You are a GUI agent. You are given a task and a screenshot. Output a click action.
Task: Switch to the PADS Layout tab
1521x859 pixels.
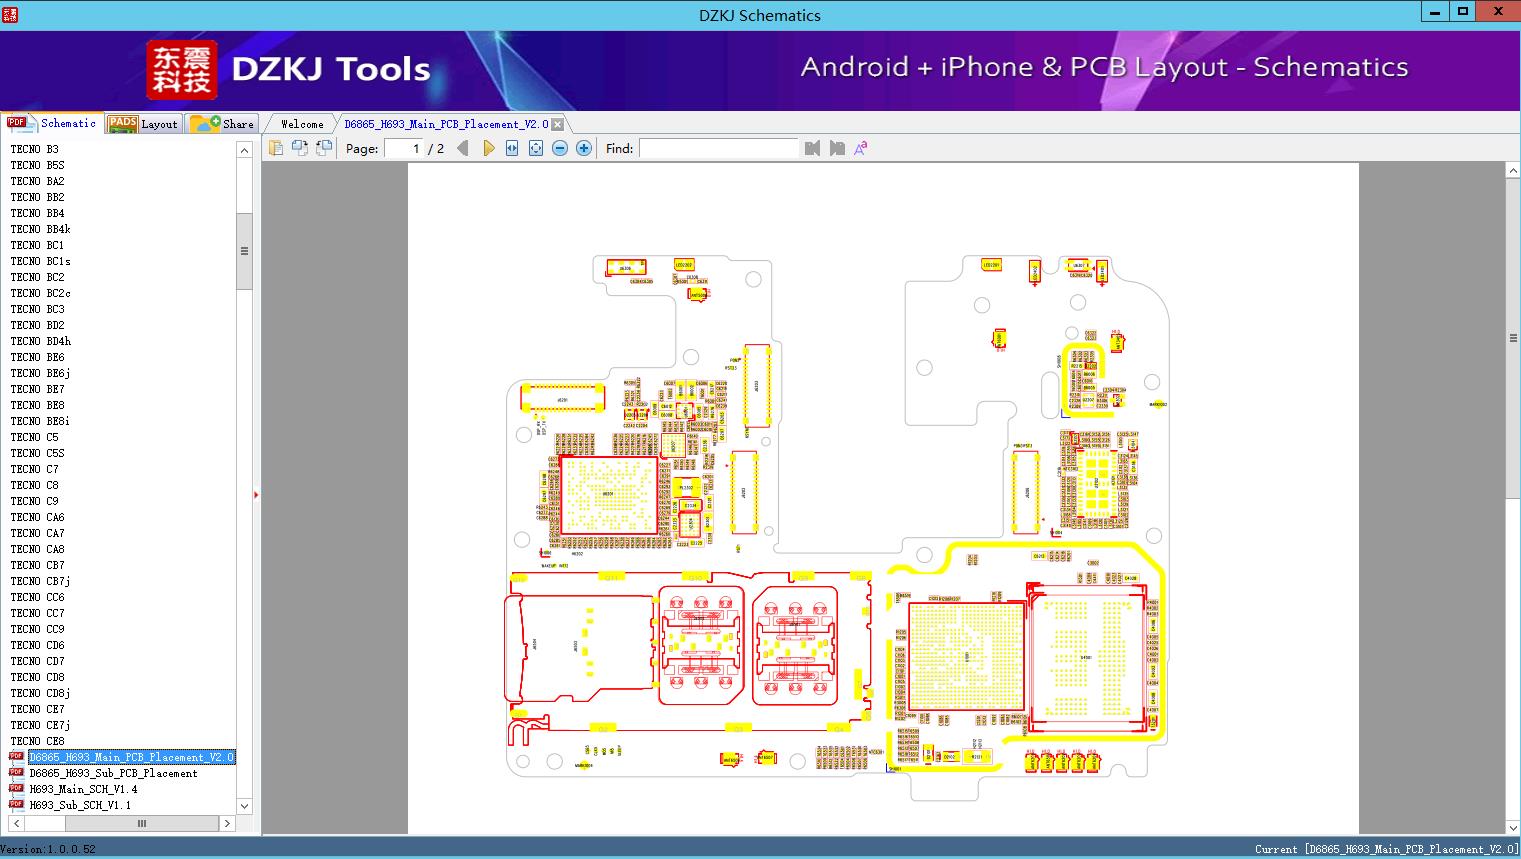pos(143,123)
